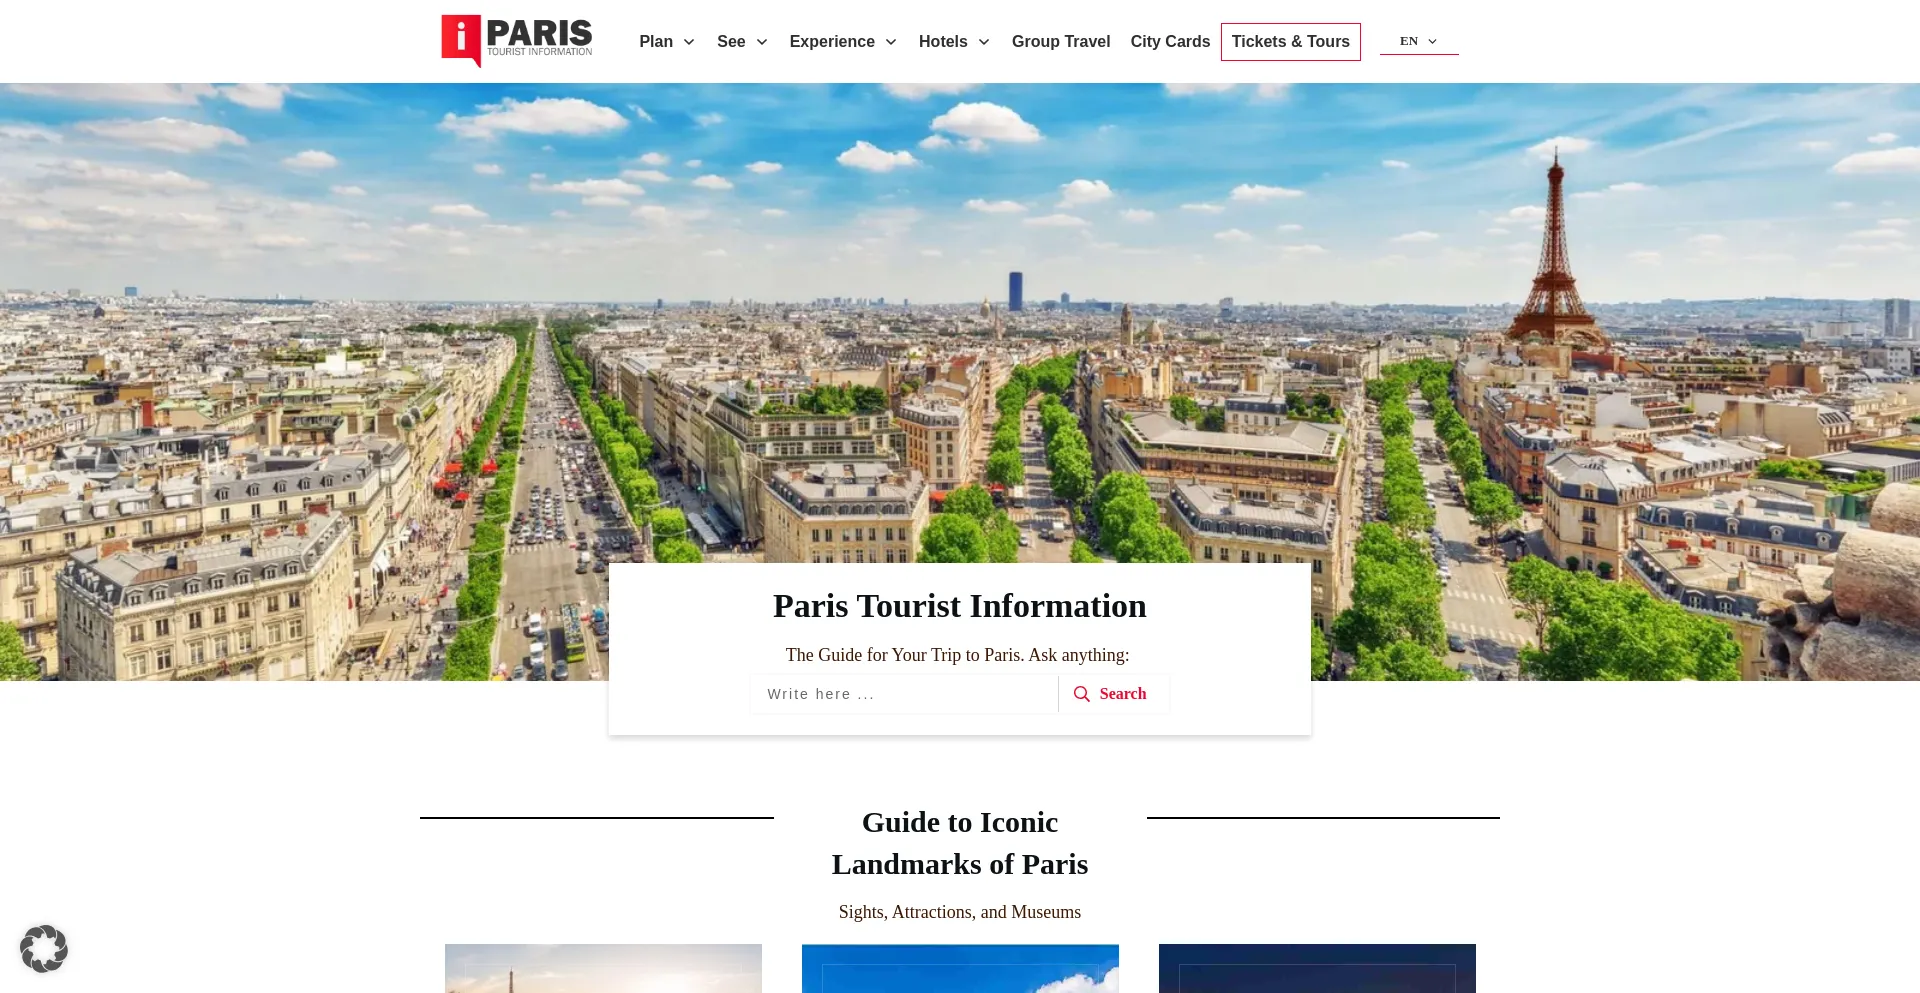Open the first landmark thumbnail image

(x=603, y=968)
